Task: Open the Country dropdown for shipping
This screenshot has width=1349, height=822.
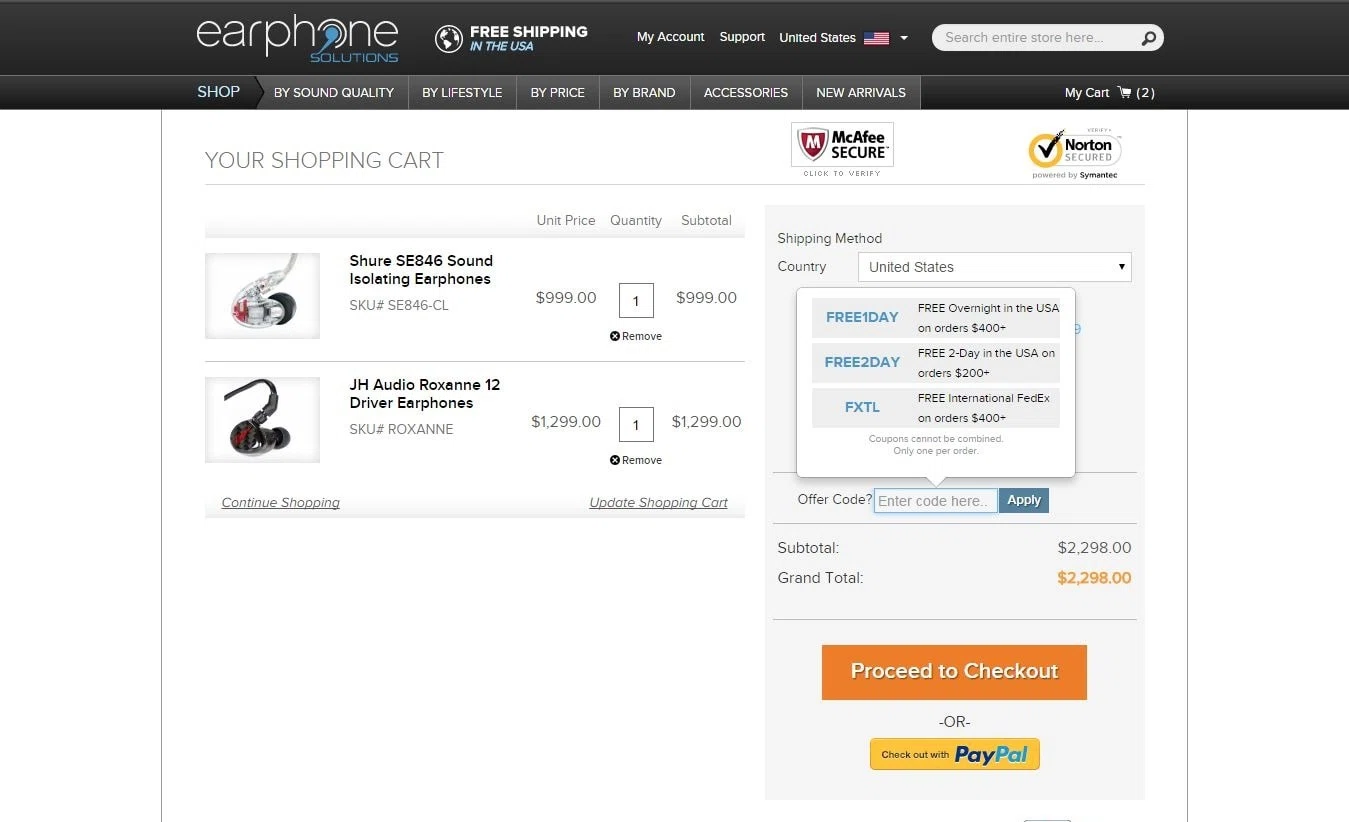Action: (995, 267)
